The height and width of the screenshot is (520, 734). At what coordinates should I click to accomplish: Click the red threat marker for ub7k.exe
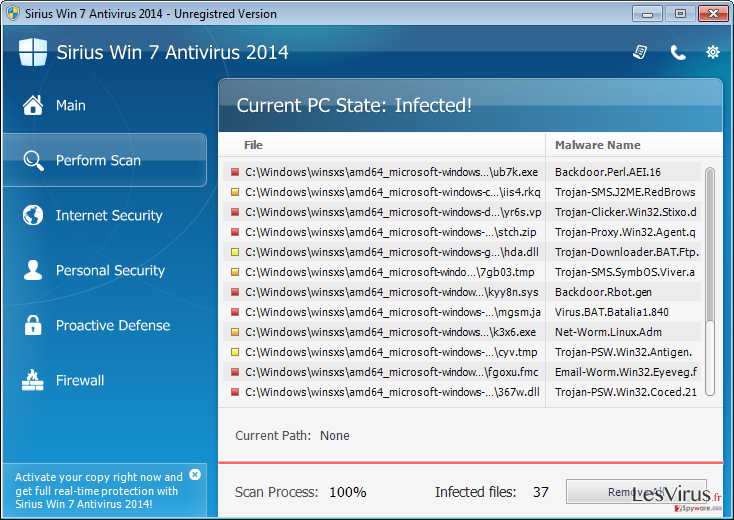pyautogui.click(x=235, y=172)
